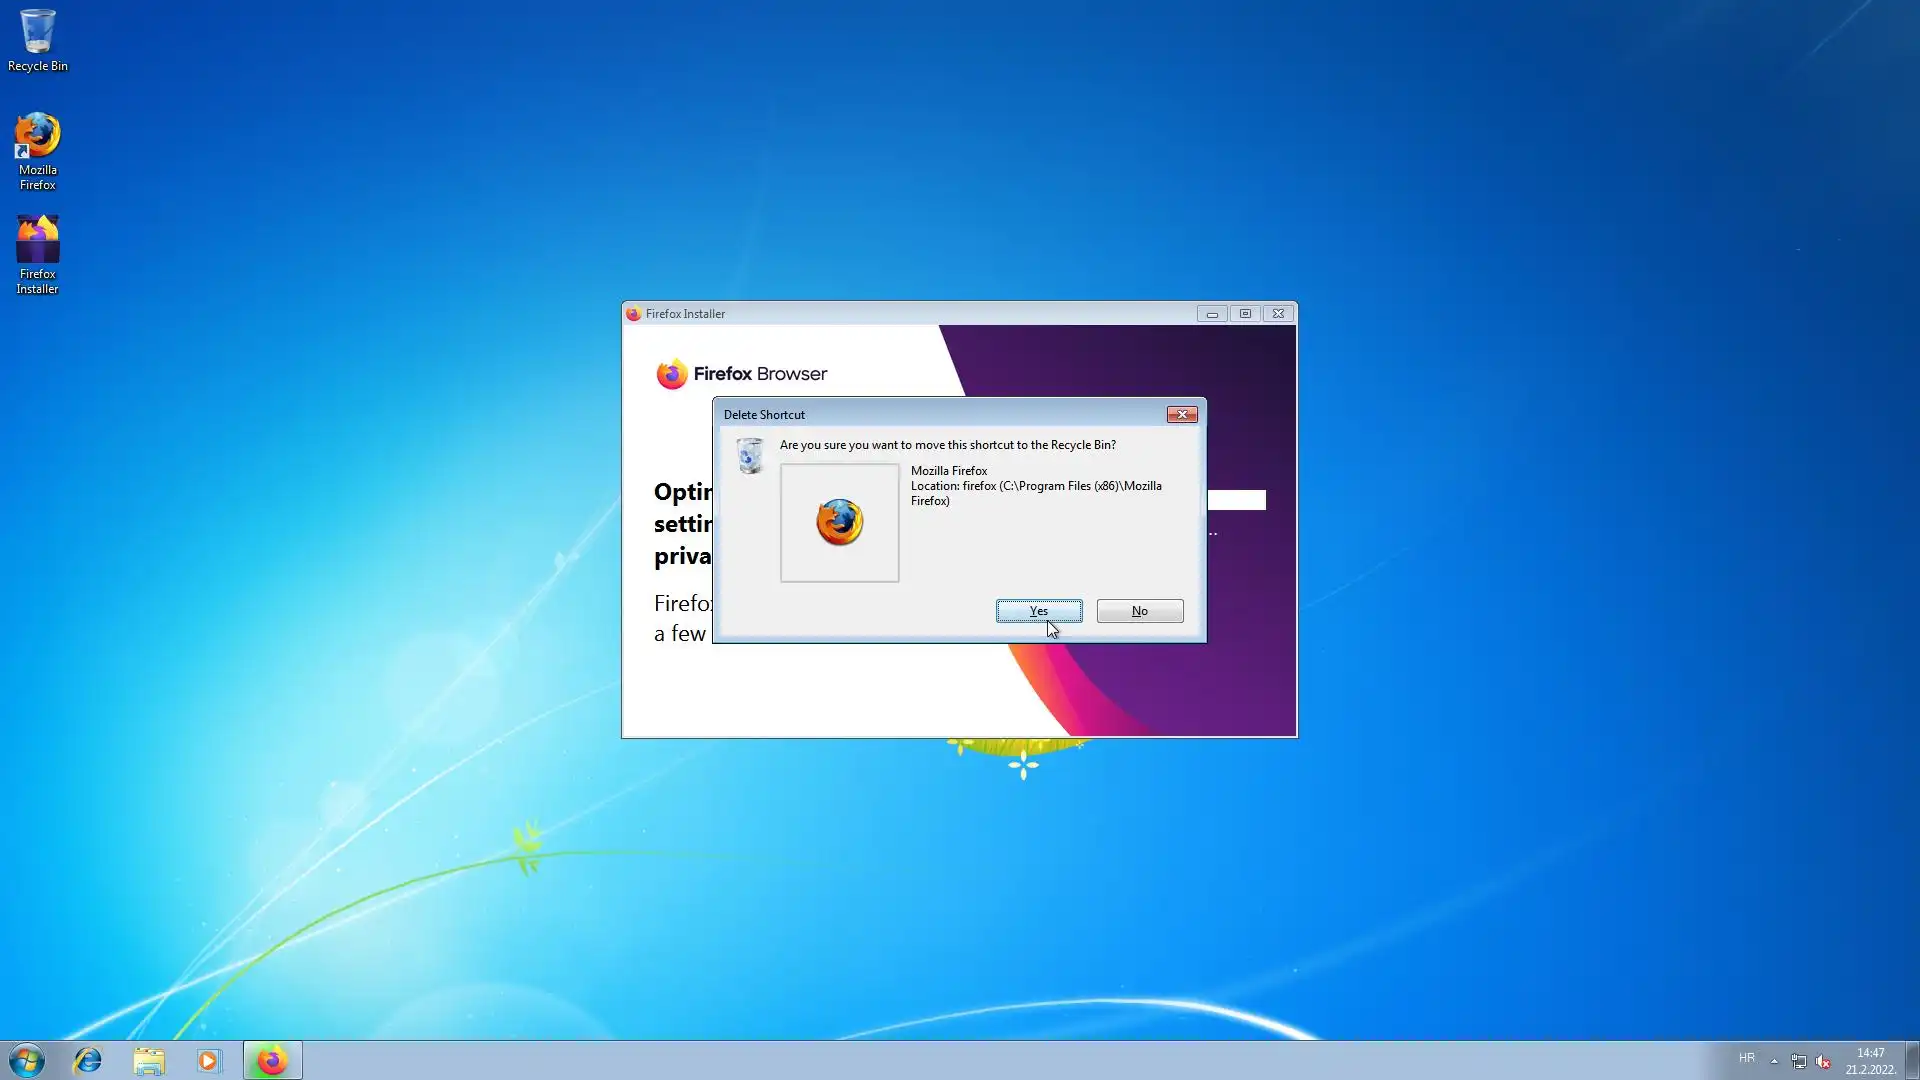This screenshot has height=1080, width=1920.
Task: Click the recycle bin icon in the dialog
Action: coord(749,456)
